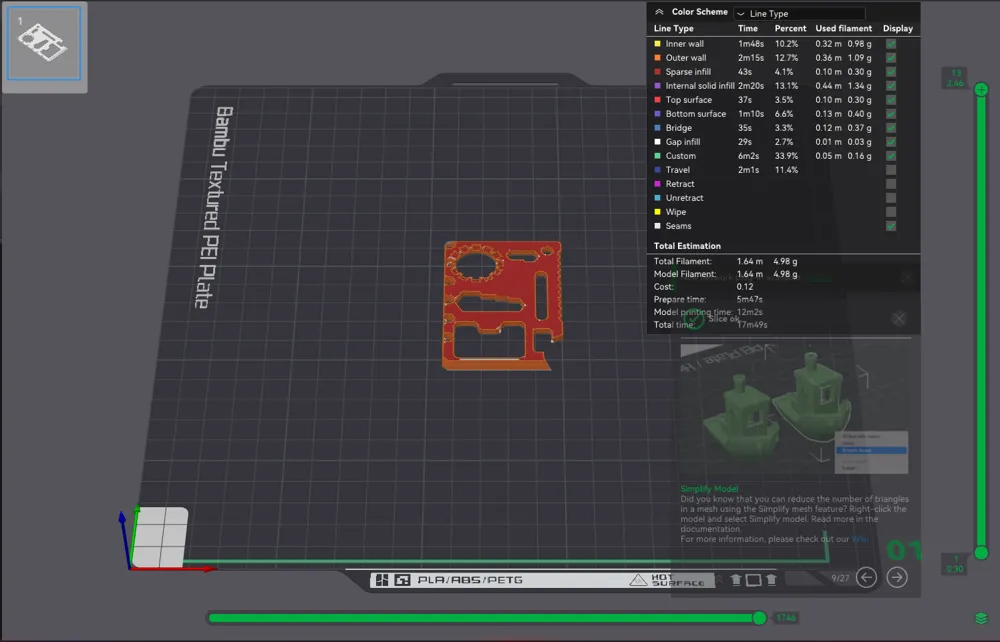Viewport: 1000px width, 642px height.
Task: Click the 9/27 tip counter
Action: [840, 578]
